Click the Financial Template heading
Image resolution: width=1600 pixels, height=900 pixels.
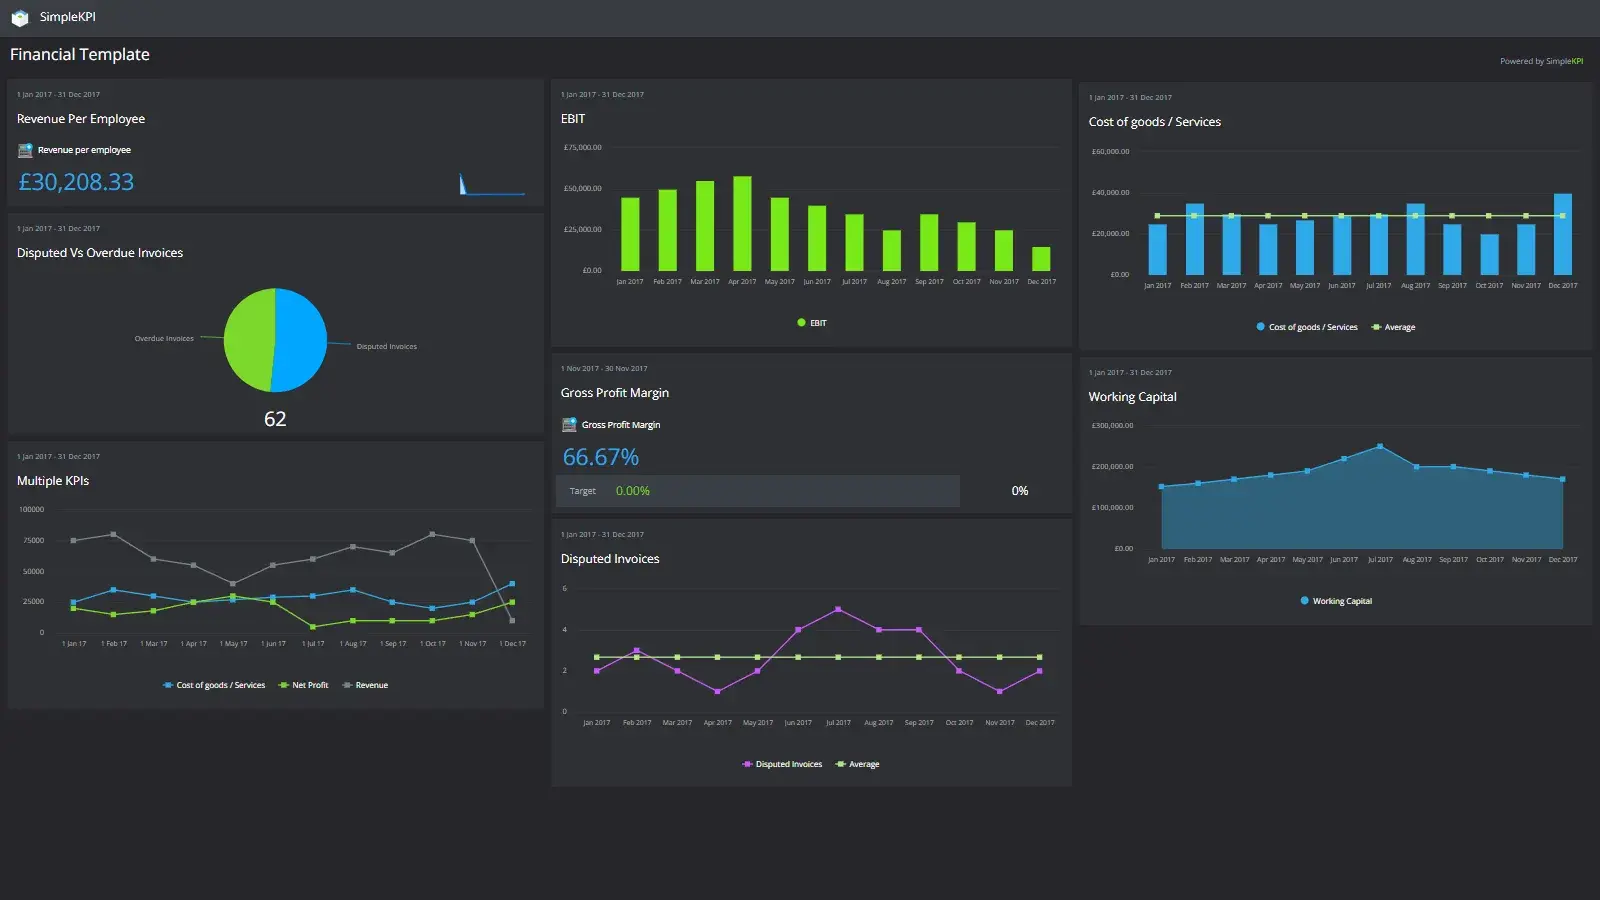[79, 54]
